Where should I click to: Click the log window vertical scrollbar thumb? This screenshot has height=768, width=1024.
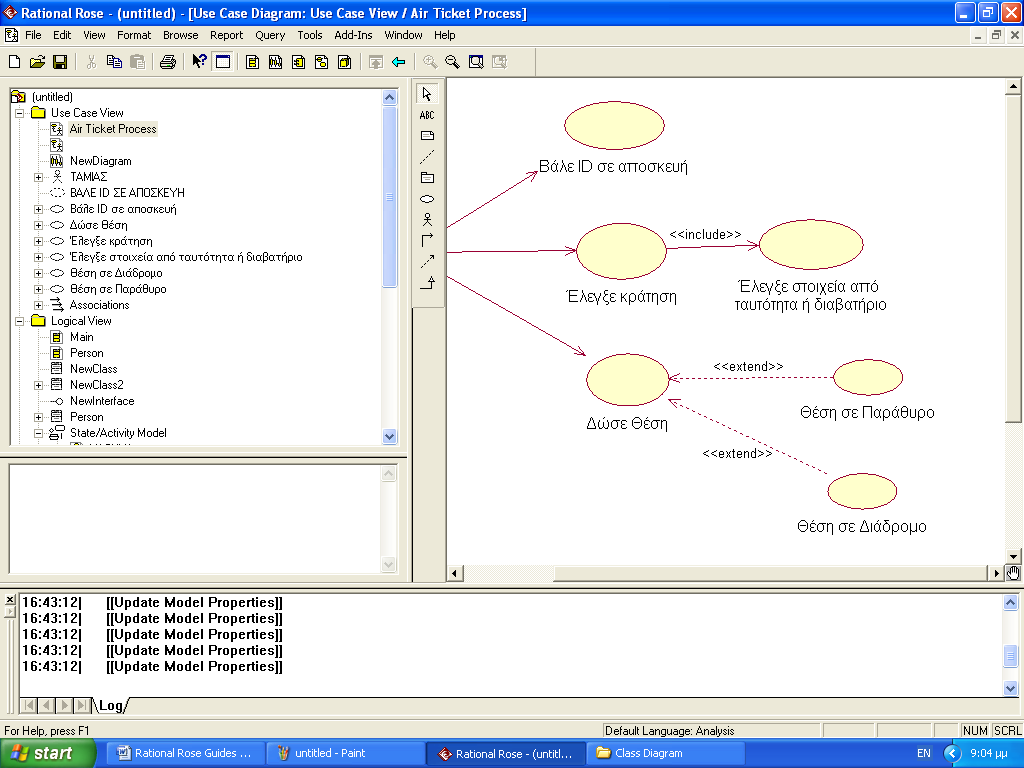point(1010,655)
